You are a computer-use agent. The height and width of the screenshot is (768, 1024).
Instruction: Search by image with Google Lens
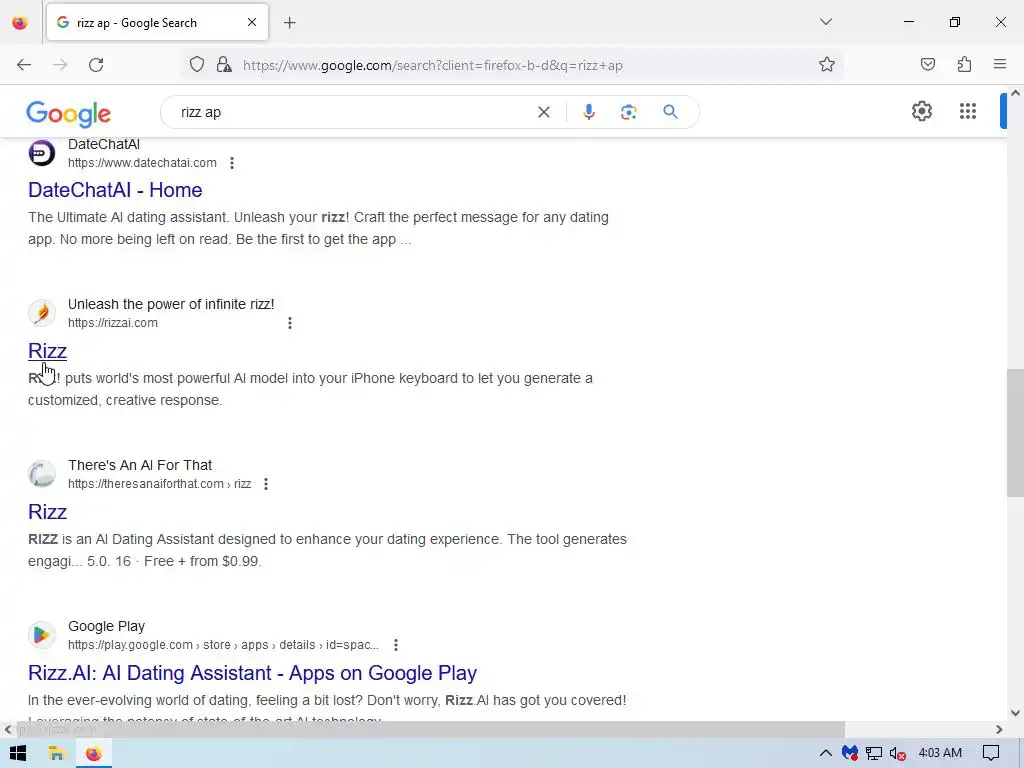(628, 112)
